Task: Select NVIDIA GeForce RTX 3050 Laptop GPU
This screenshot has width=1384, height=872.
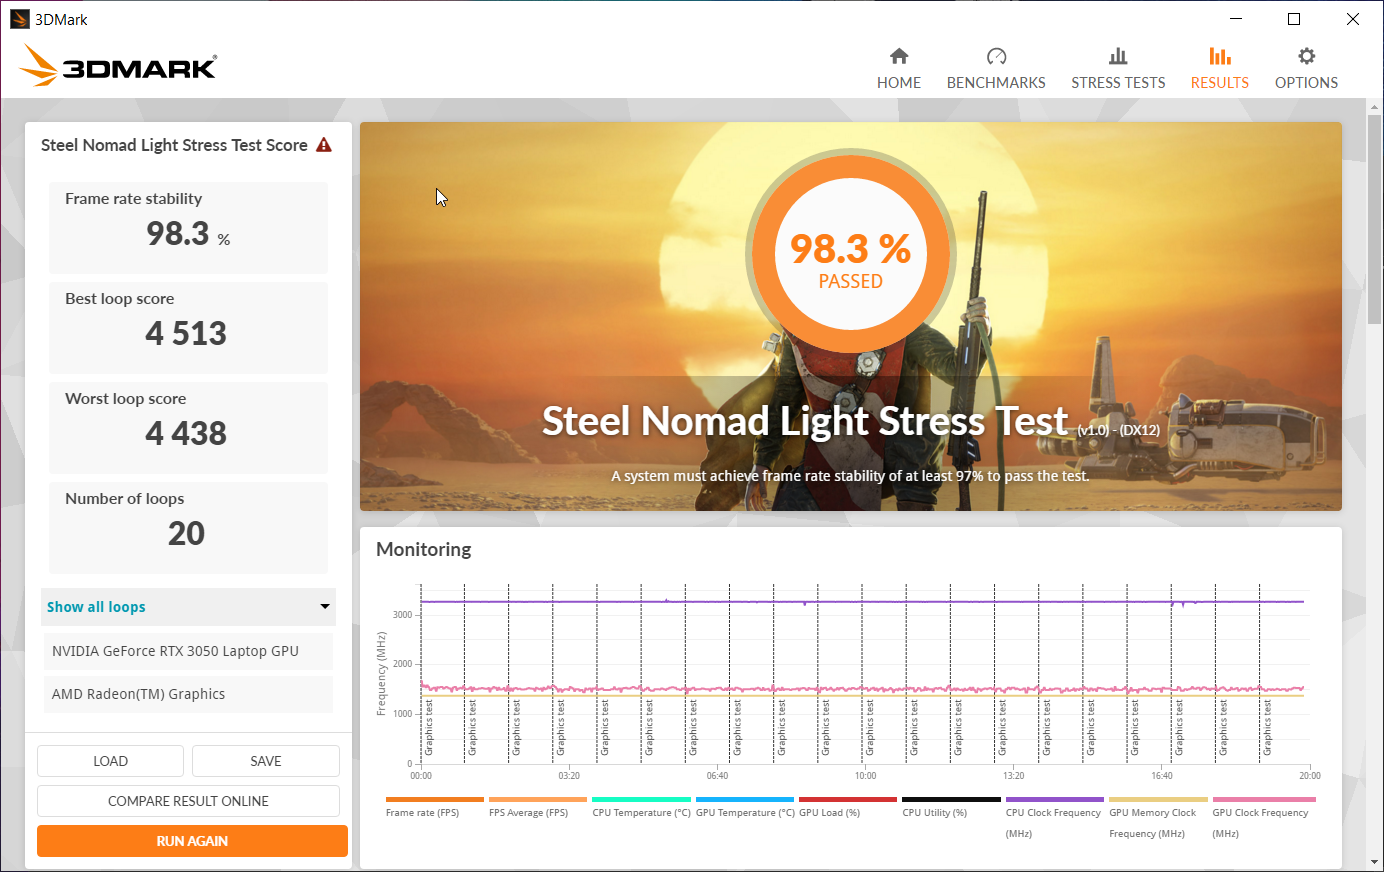Action: pos(188,651)
